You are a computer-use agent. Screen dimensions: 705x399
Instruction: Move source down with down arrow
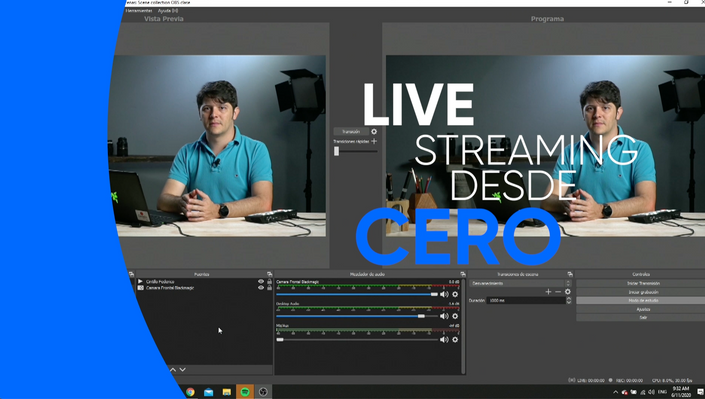(183, 369)
